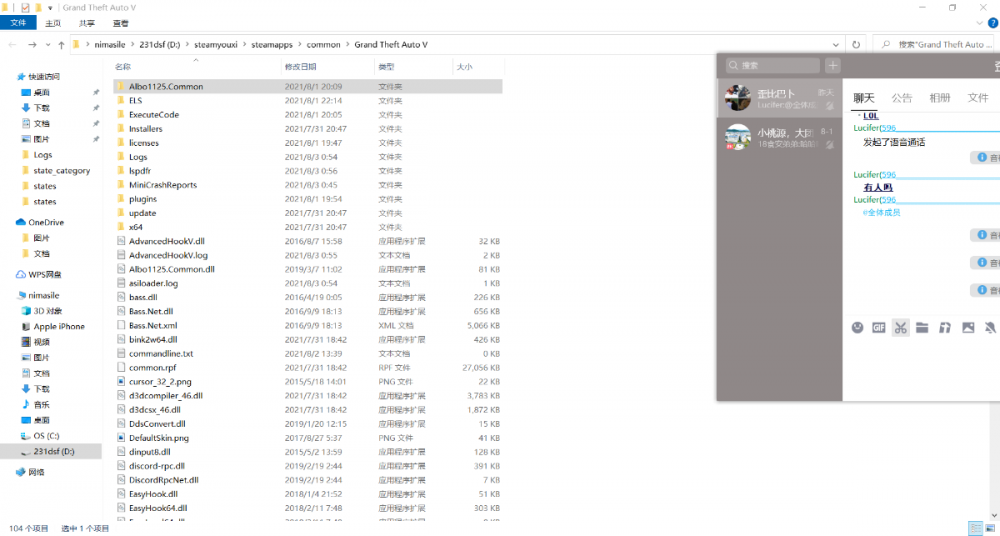
Task: Open the 小桃源 conversation in QQ list
Action: (779, 137)
